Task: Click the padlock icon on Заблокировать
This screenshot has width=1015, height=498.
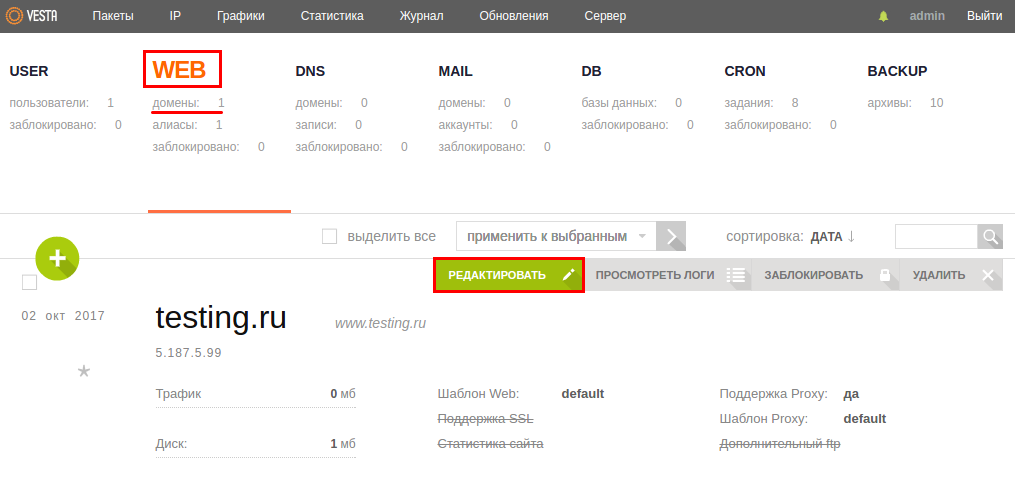Action: [x=884, y=275]
